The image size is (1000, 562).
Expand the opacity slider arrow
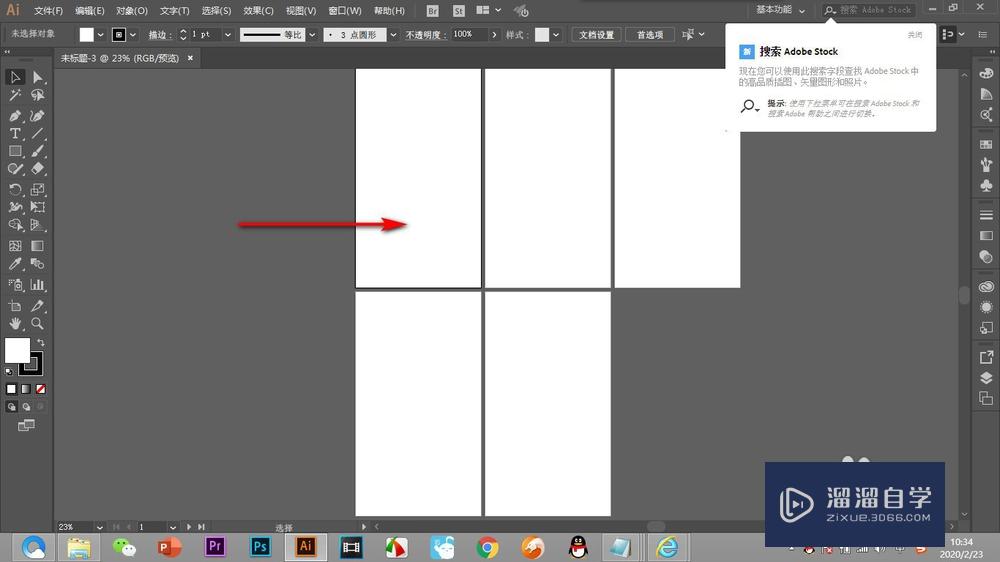(494, 35)
